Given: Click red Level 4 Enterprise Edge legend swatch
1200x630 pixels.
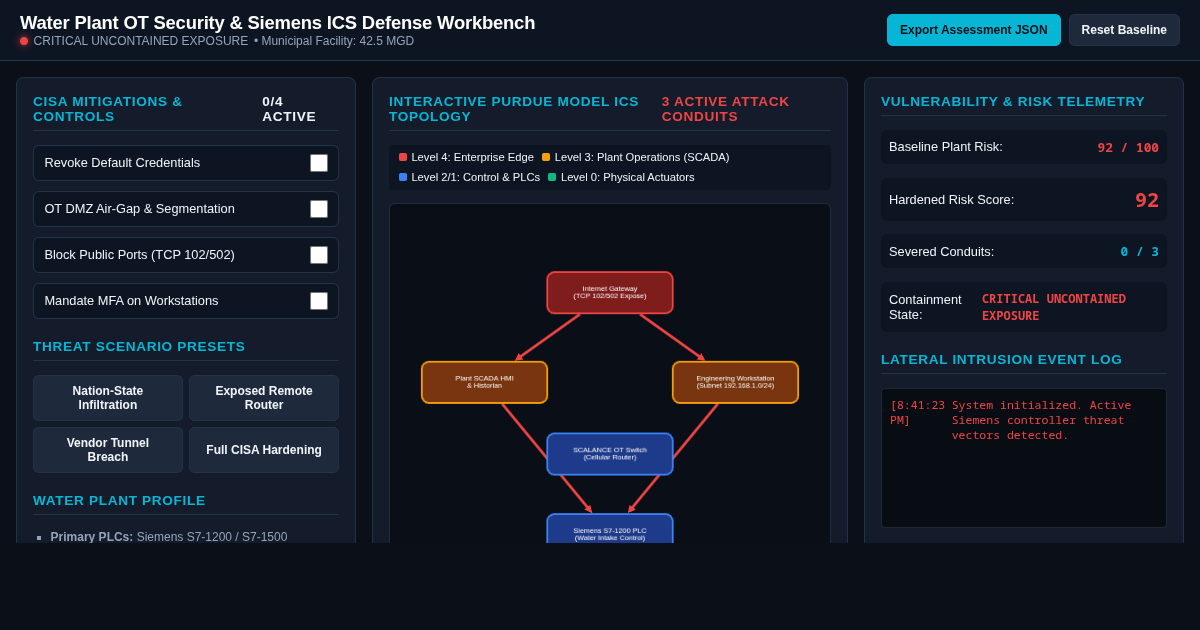Looking at the screenshot, I should click(403, 157).
